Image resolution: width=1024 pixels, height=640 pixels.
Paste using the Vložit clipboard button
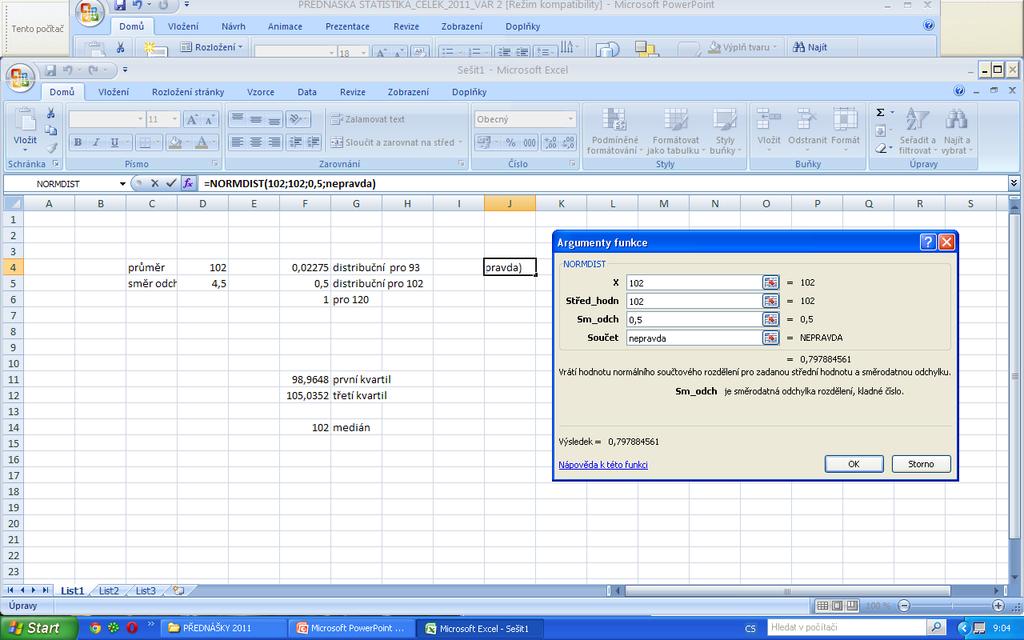coord(25,127)
